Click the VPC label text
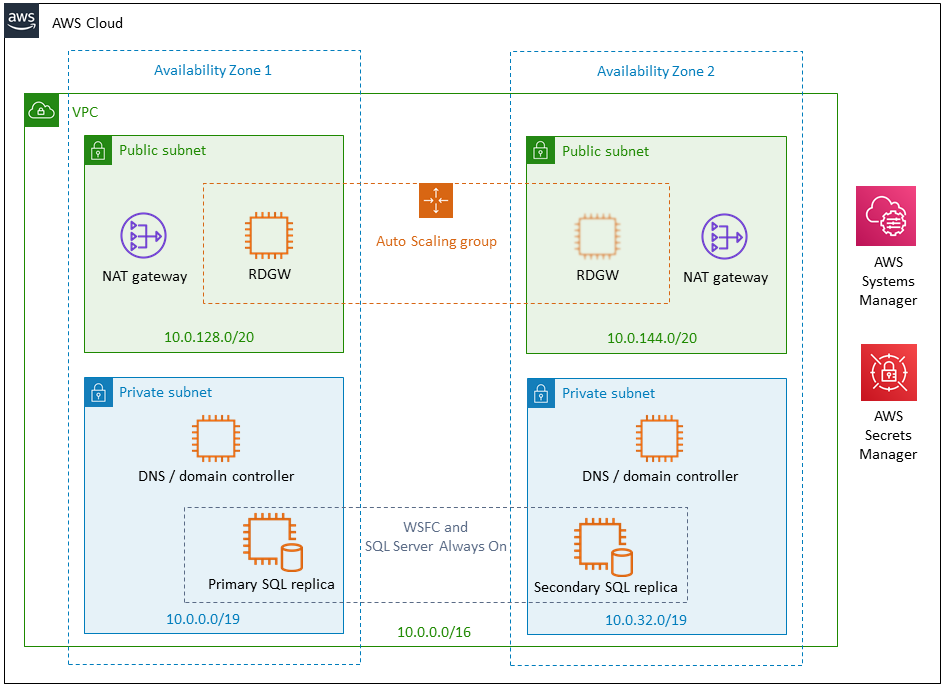The height and width of the screenshot is (688, 945). tap(85, 112)
